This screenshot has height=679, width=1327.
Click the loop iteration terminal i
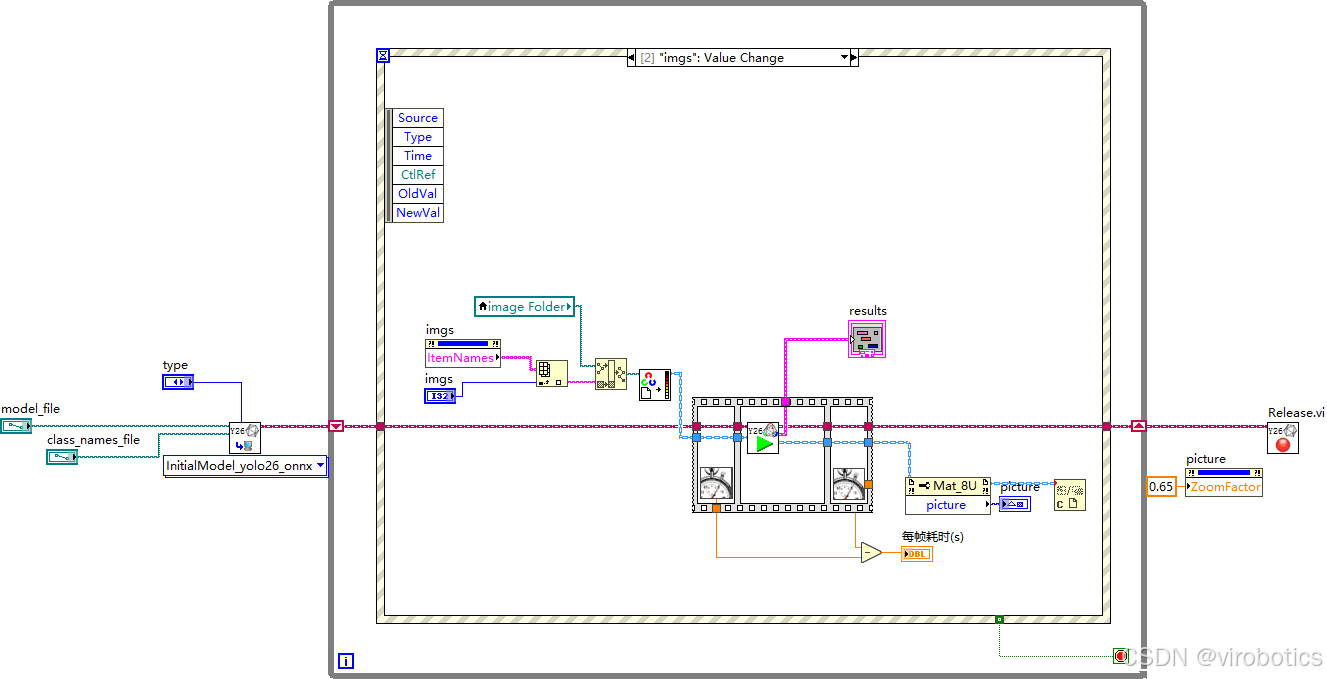point(345,661)
